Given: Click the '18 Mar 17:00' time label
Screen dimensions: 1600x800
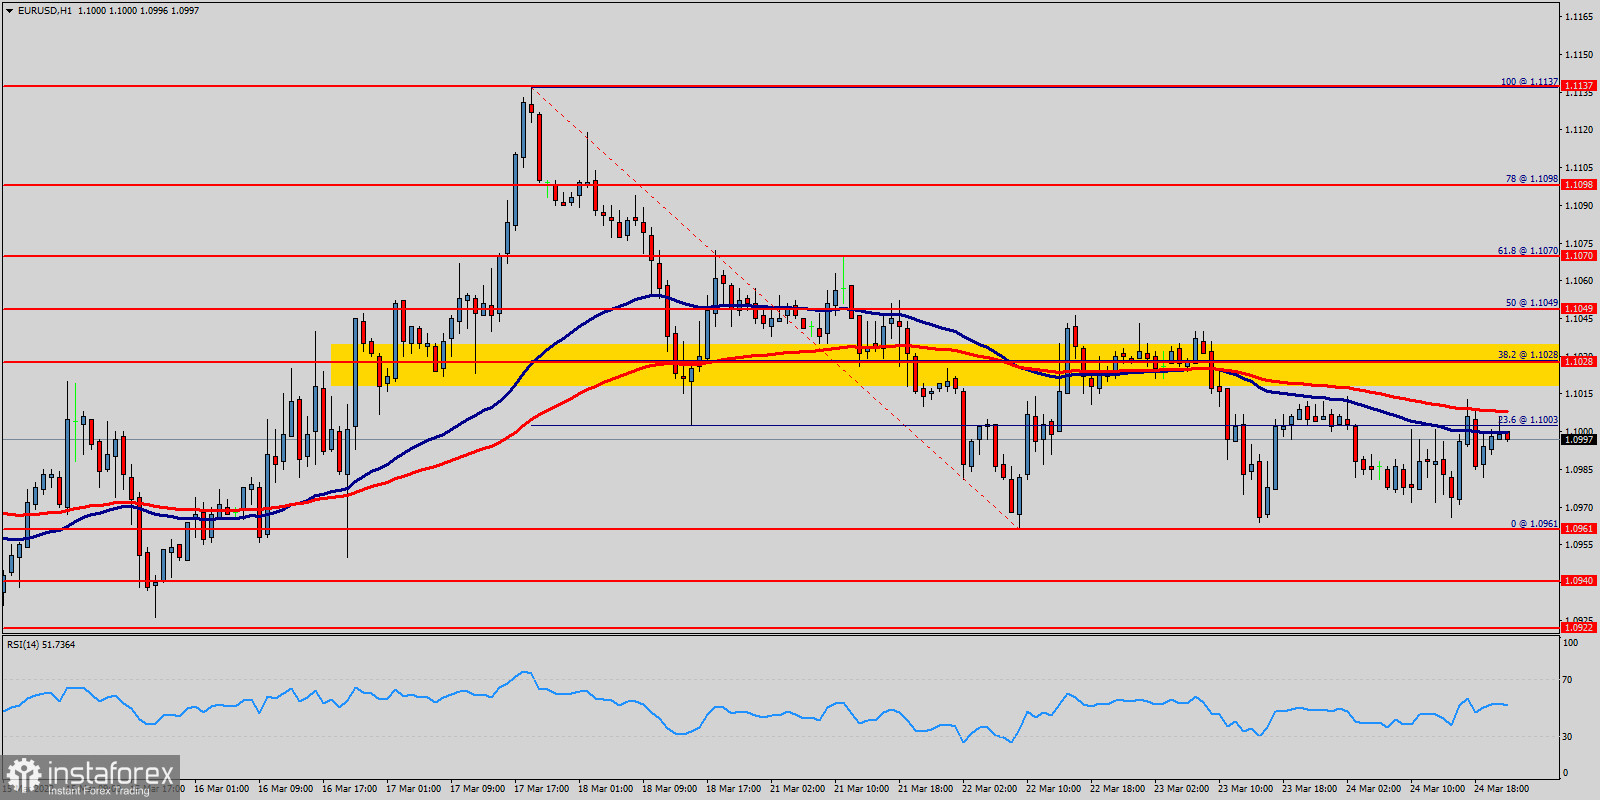Looking at the screenshot, I should click(x=733, y=789).
